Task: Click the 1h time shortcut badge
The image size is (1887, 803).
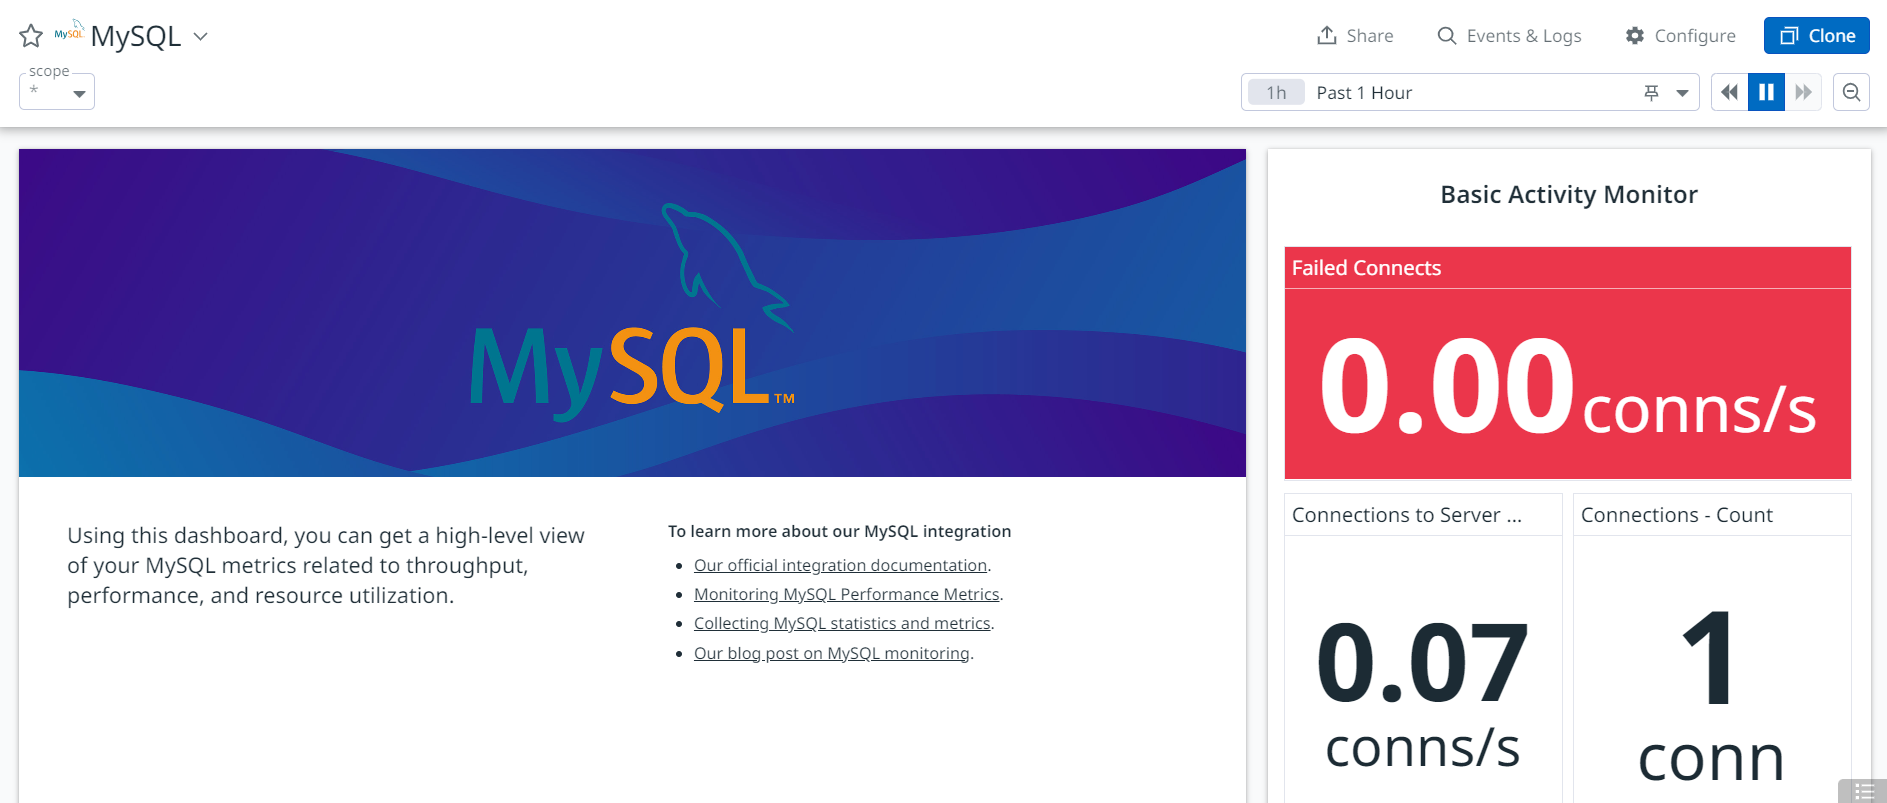Action: (x=1276, y=92)
